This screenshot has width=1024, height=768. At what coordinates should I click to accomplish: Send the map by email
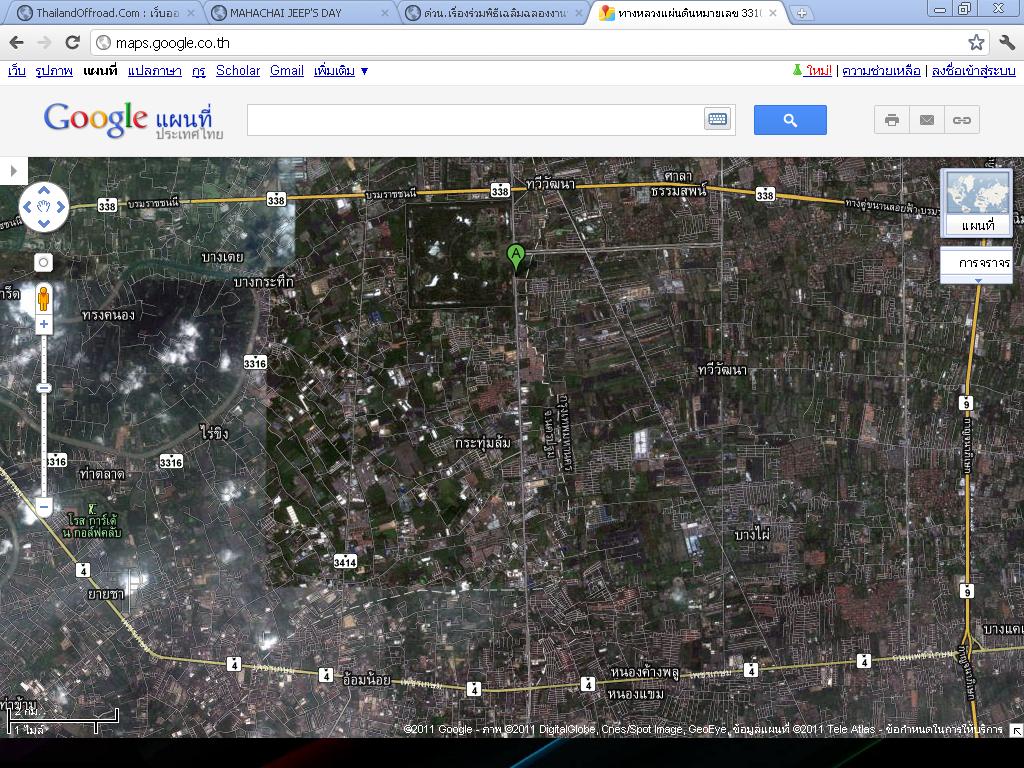tap(927, 120)
